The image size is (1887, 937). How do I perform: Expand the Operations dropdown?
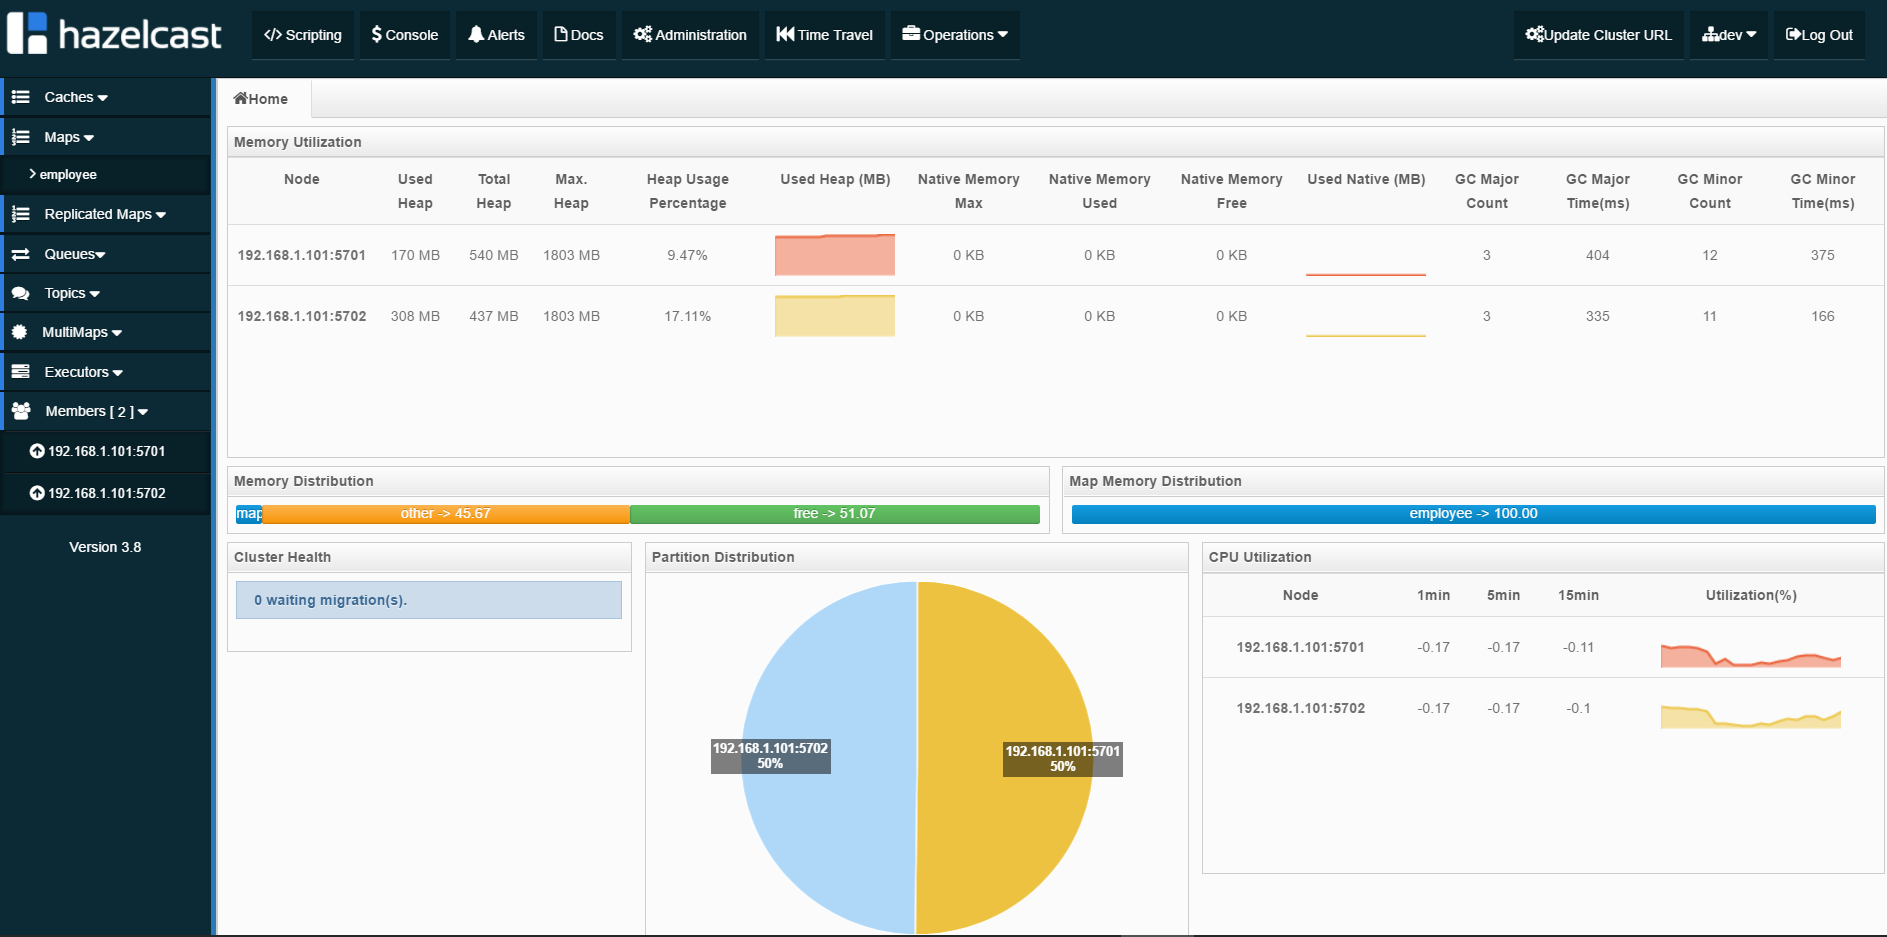point(955,35)
